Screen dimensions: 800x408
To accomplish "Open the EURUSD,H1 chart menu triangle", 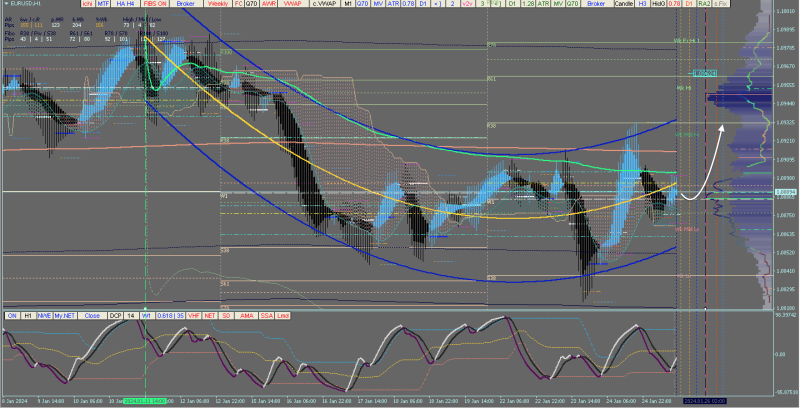I will [x=7, y=4].
